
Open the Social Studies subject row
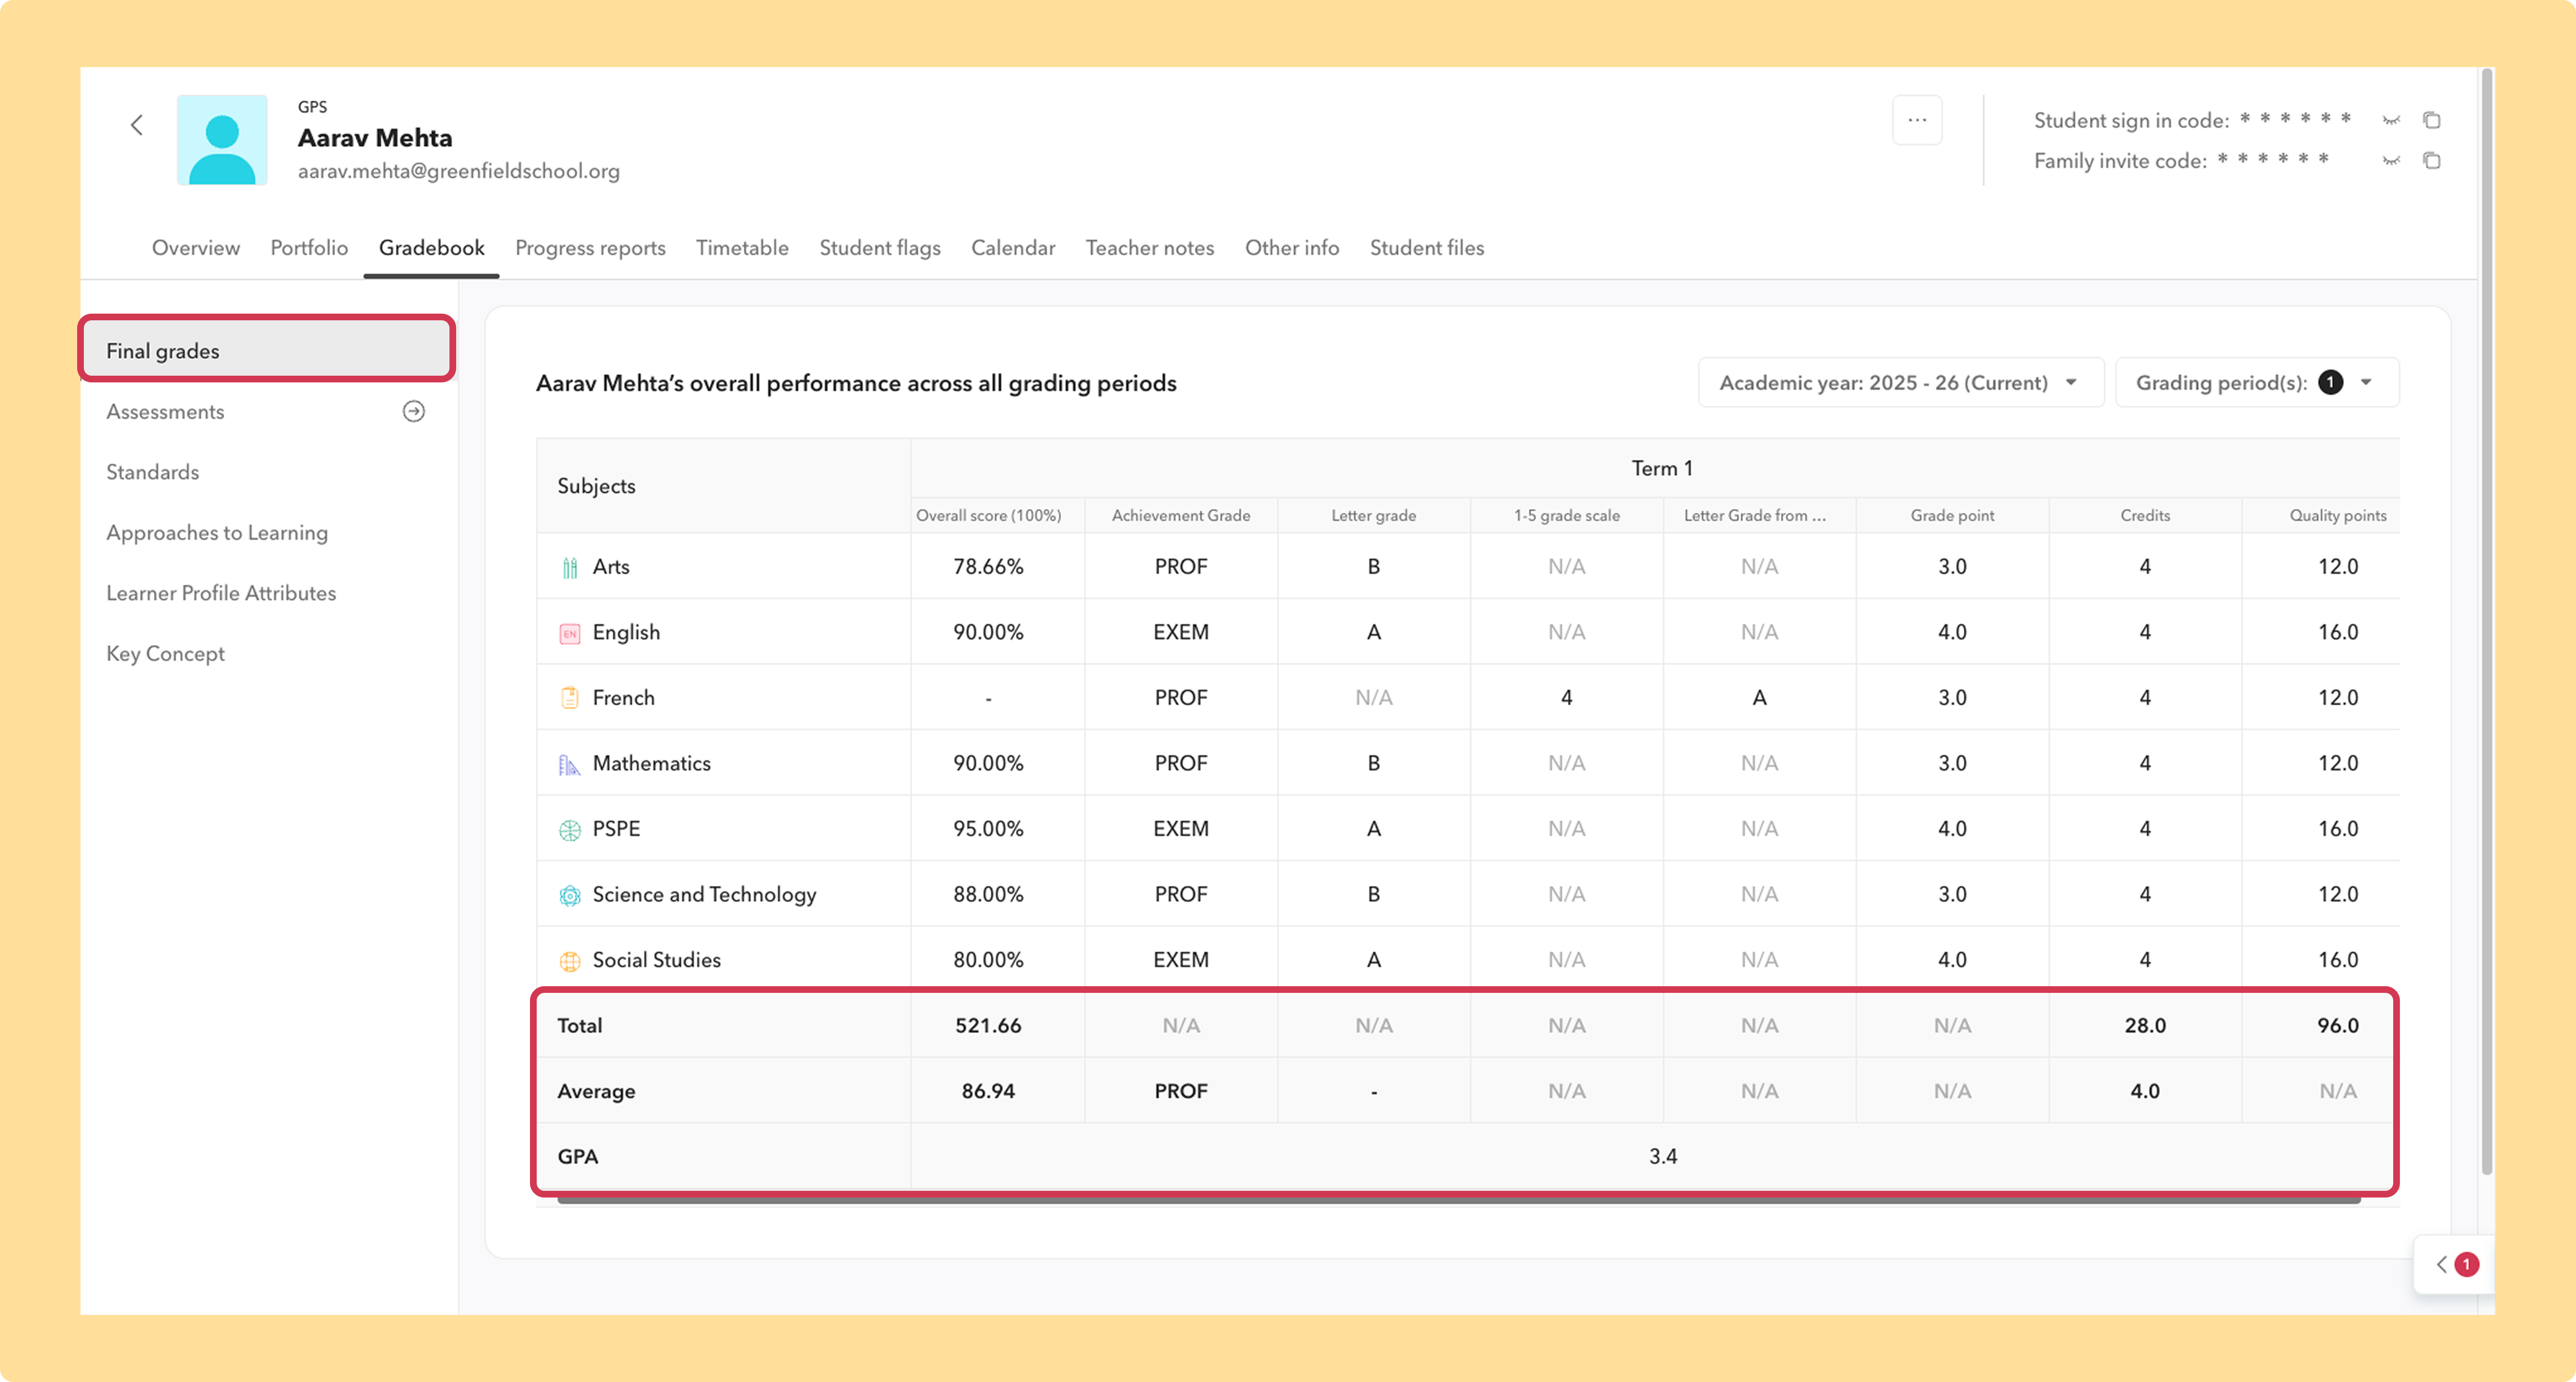click(x=1467, y=959)
